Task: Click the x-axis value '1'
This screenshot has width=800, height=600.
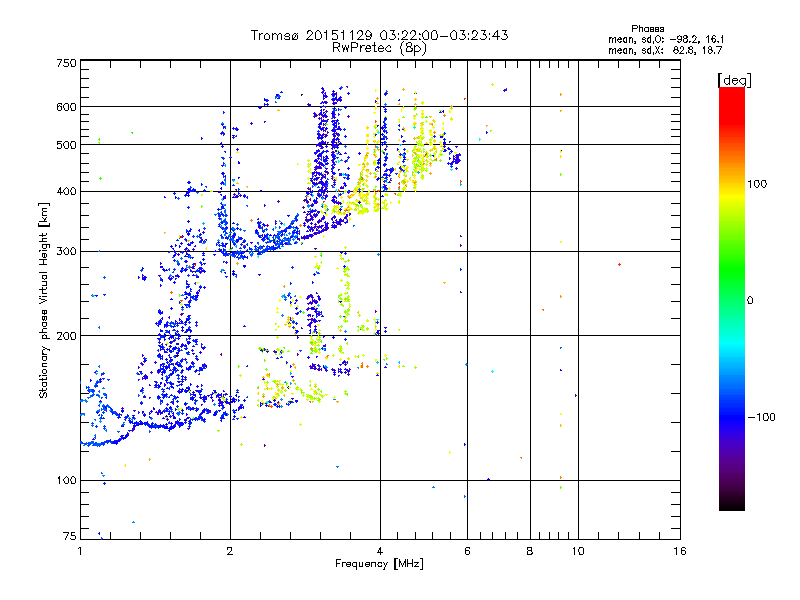Action: pos(80,551)
